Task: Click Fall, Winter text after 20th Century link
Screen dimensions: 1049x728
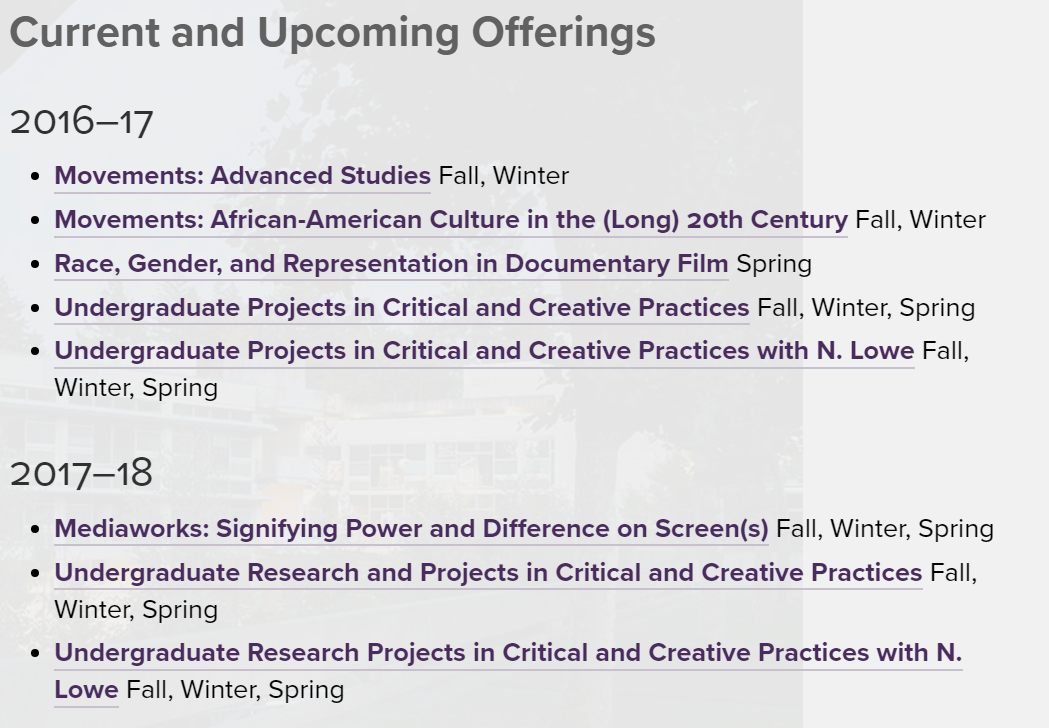Action: 921,220
